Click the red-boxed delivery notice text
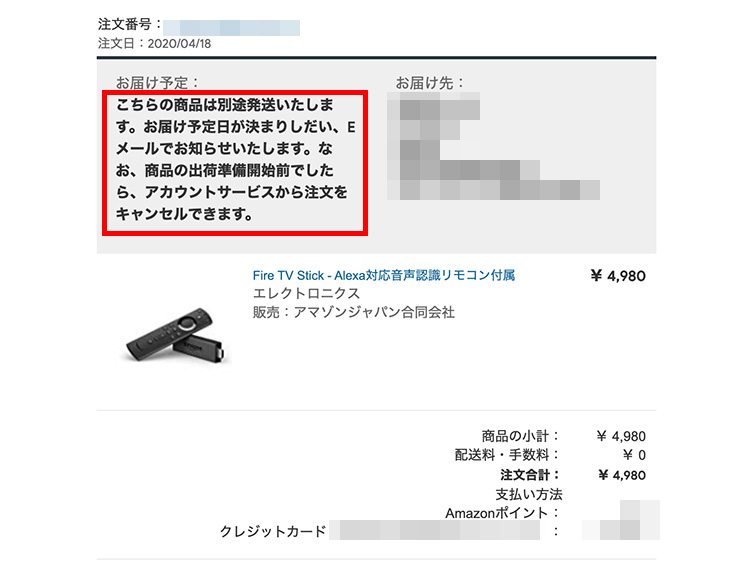 pos(235,160)
